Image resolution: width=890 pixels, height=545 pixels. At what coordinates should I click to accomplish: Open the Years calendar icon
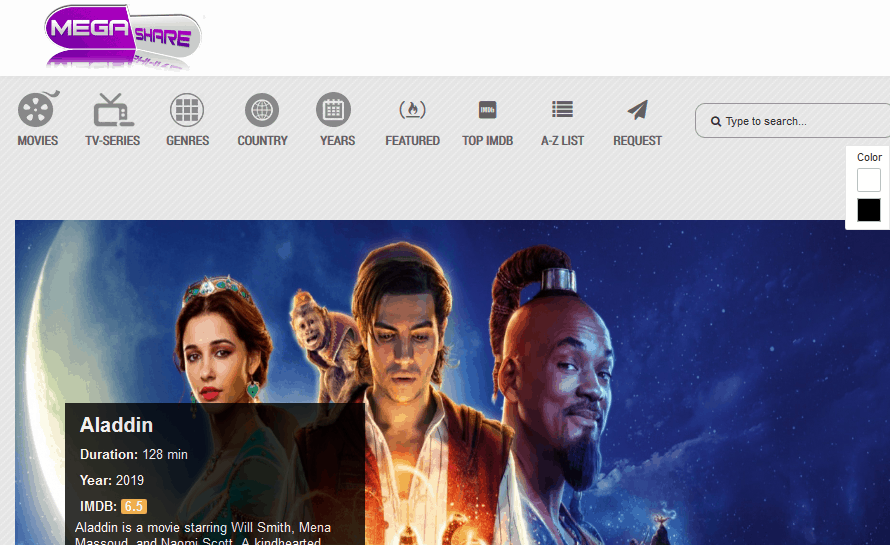[333, 110]
